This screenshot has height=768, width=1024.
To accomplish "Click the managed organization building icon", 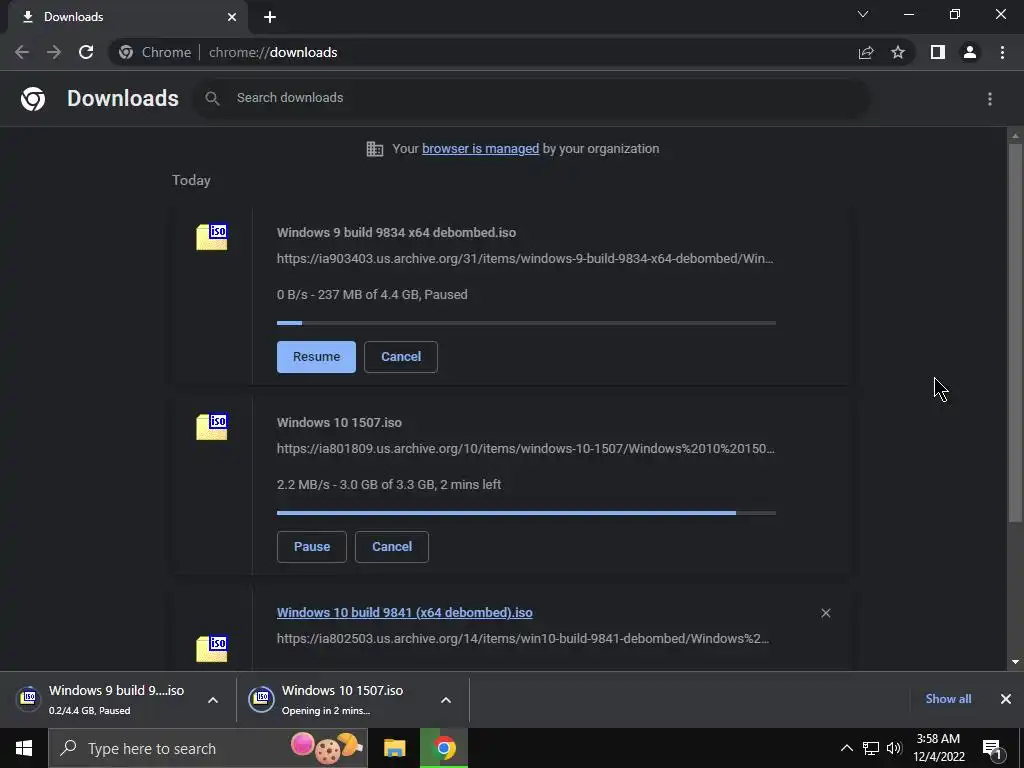I will tap(375, 149).
